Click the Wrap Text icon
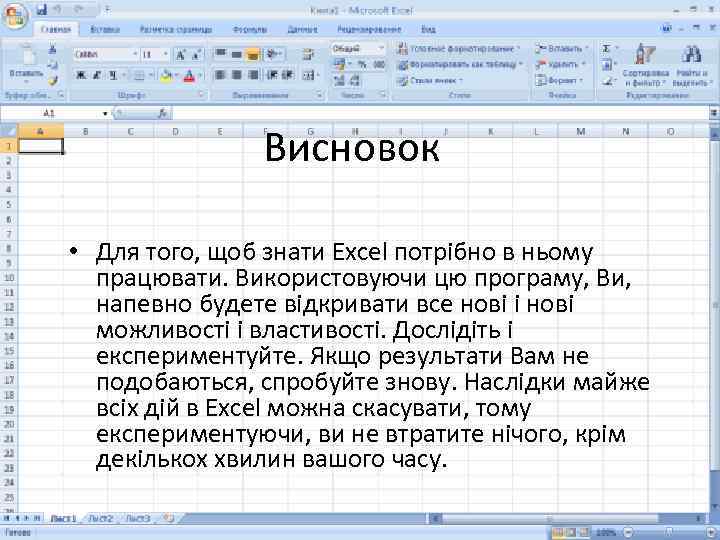The height and width of the screenshot is (540, 720). 308,55
